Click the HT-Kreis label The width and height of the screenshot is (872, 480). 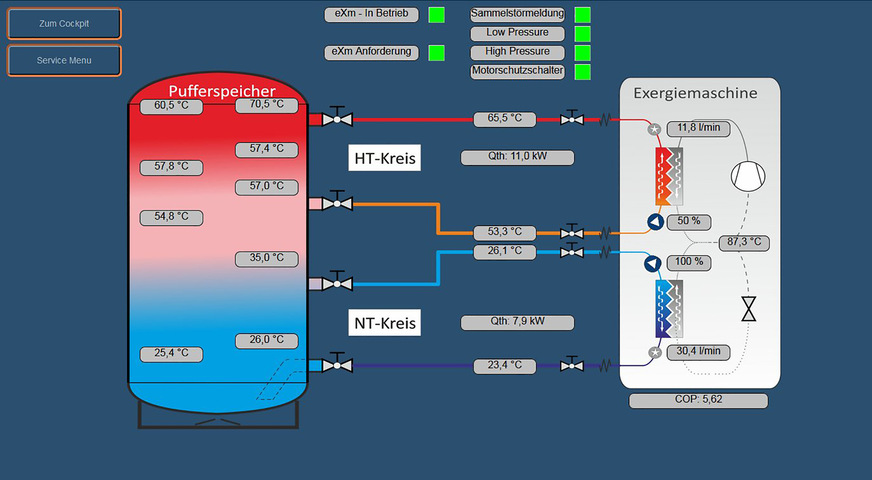[x=384, y=158]
